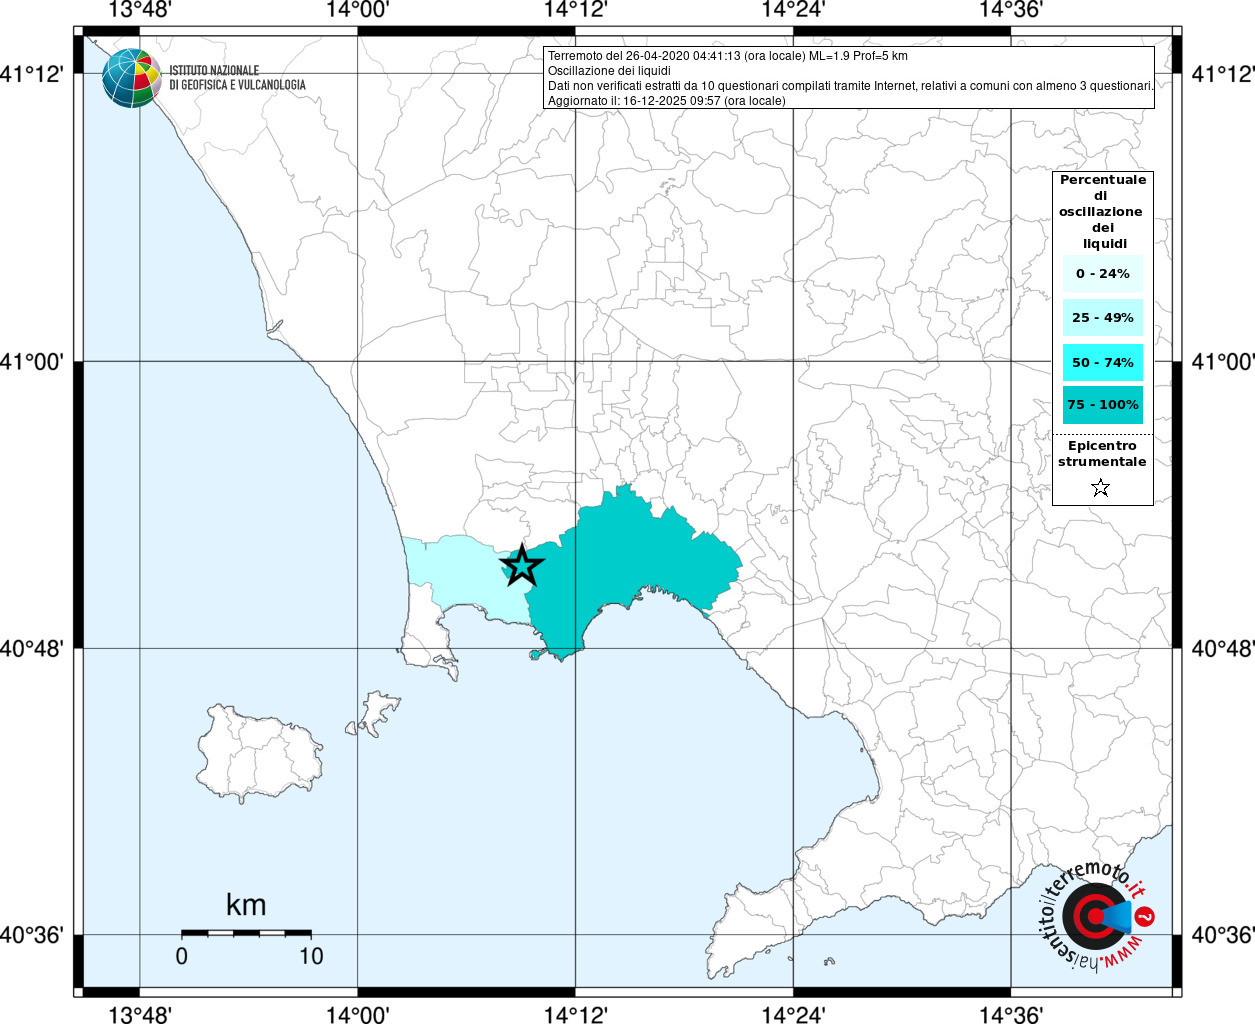Click the right 41°12' latitude label

[x=1222, y=74]
